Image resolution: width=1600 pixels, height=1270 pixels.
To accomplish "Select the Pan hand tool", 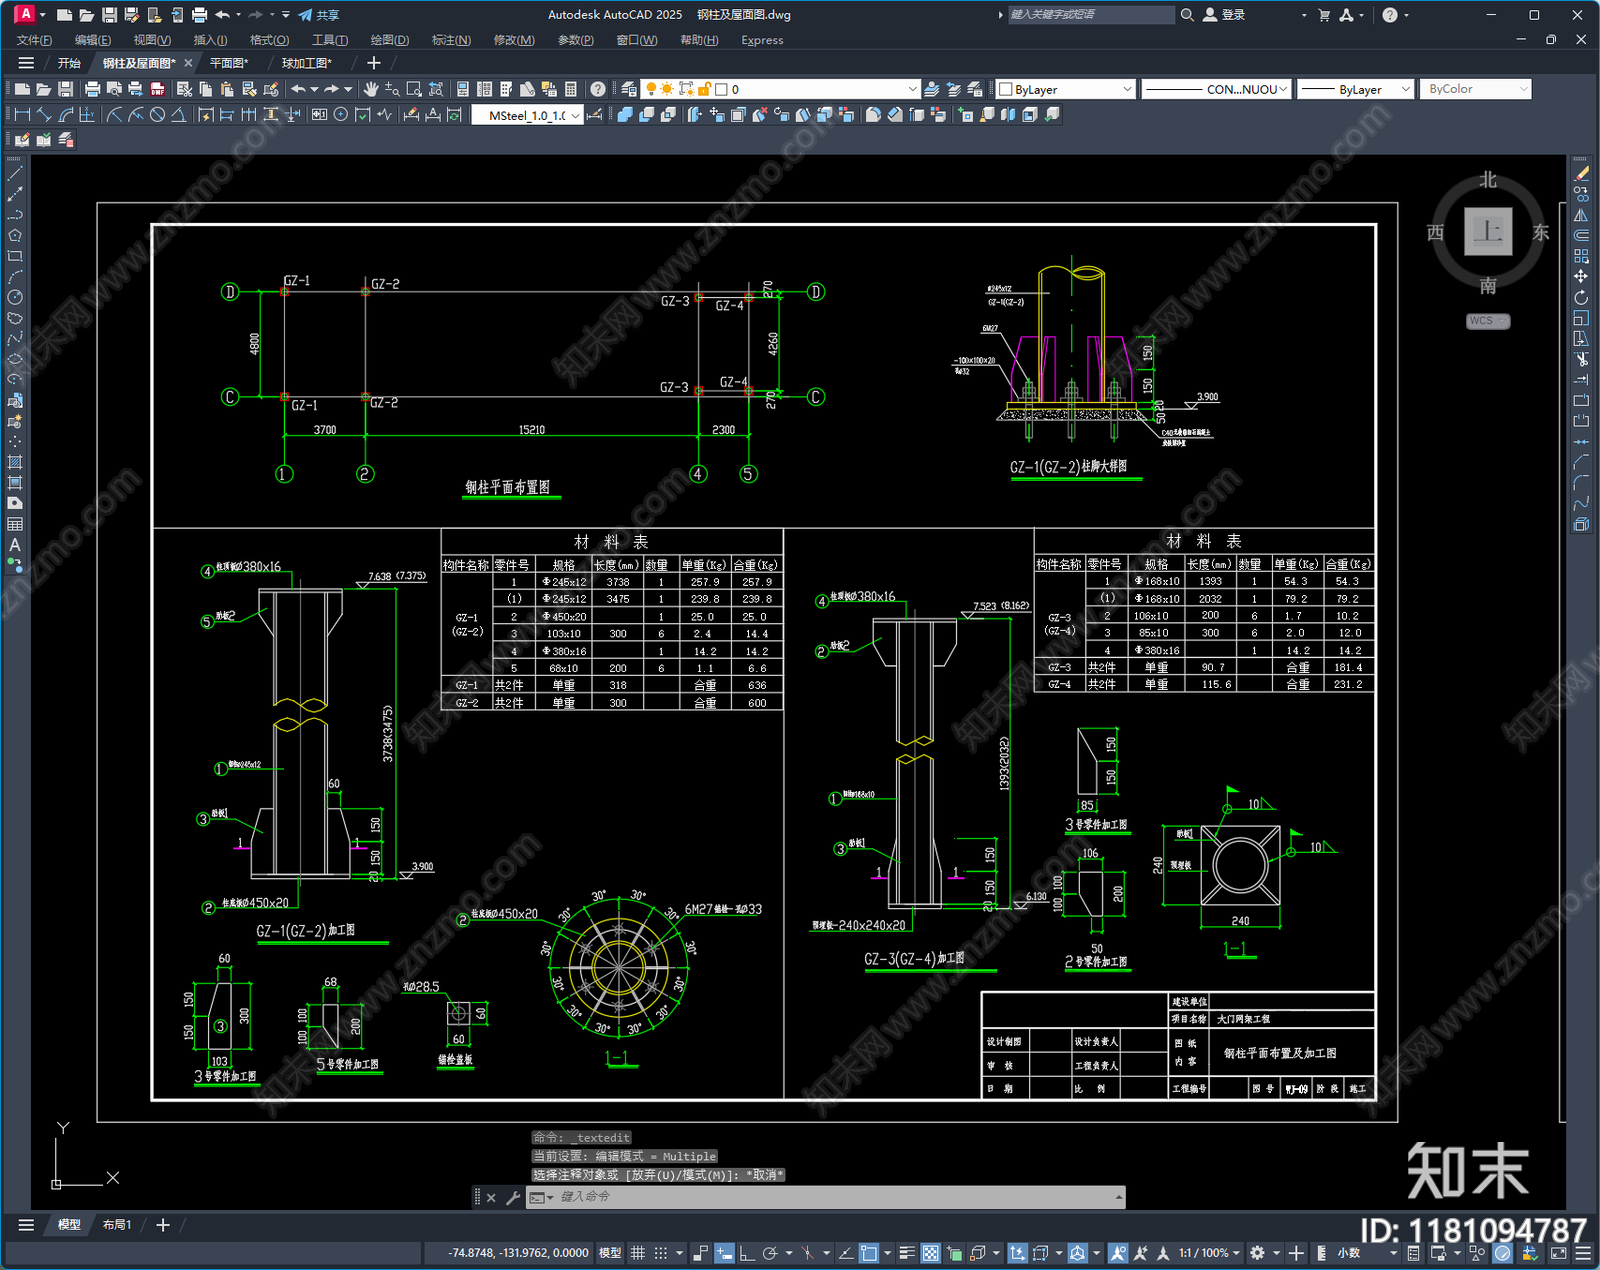I will (x=371, y=89).
